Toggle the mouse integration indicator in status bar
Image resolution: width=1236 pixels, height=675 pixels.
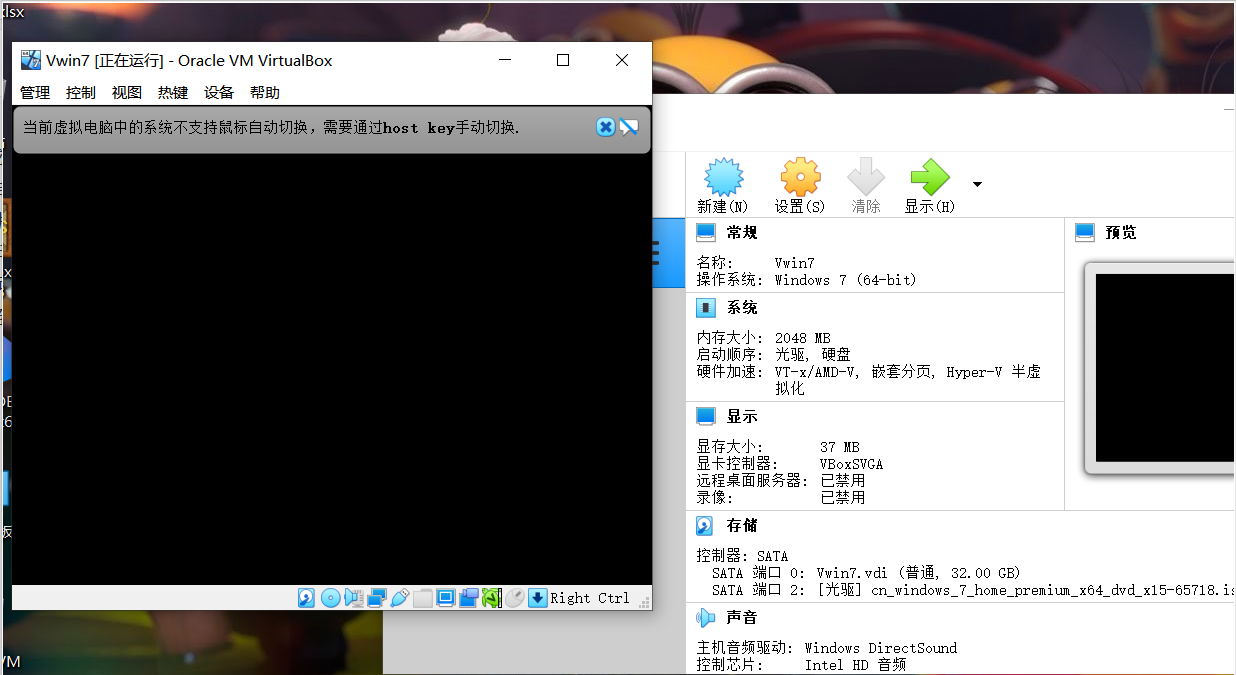[x=515, y=597]
